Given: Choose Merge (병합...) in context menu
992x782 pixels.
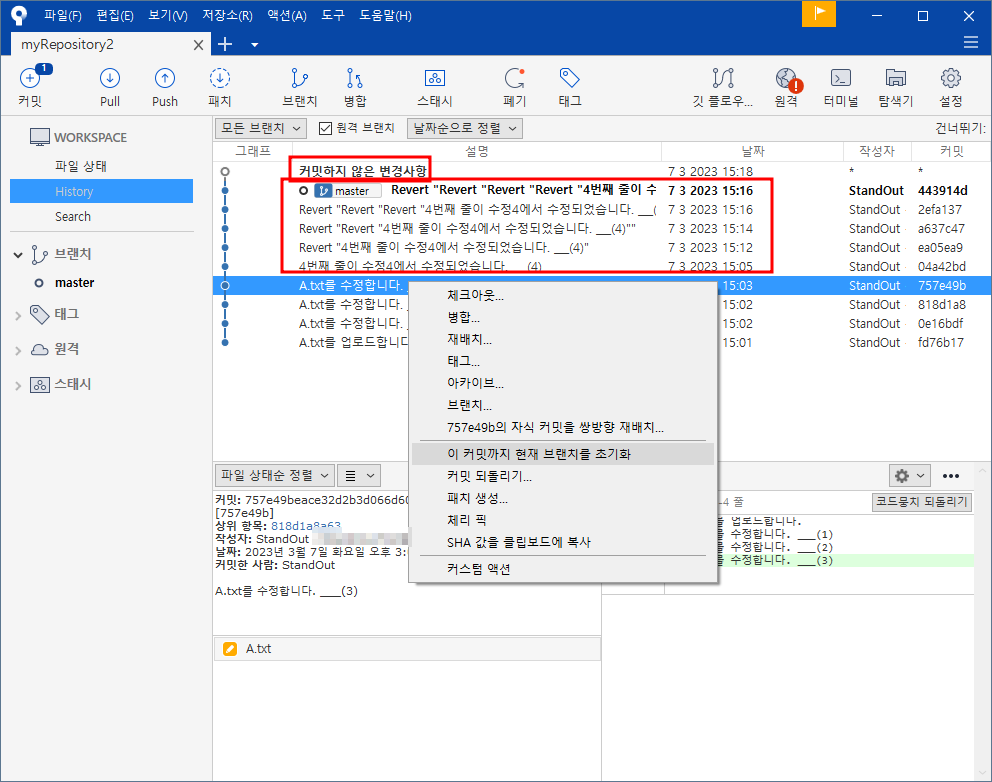Looking at the screenshot, I should click(x=562, y=317).
